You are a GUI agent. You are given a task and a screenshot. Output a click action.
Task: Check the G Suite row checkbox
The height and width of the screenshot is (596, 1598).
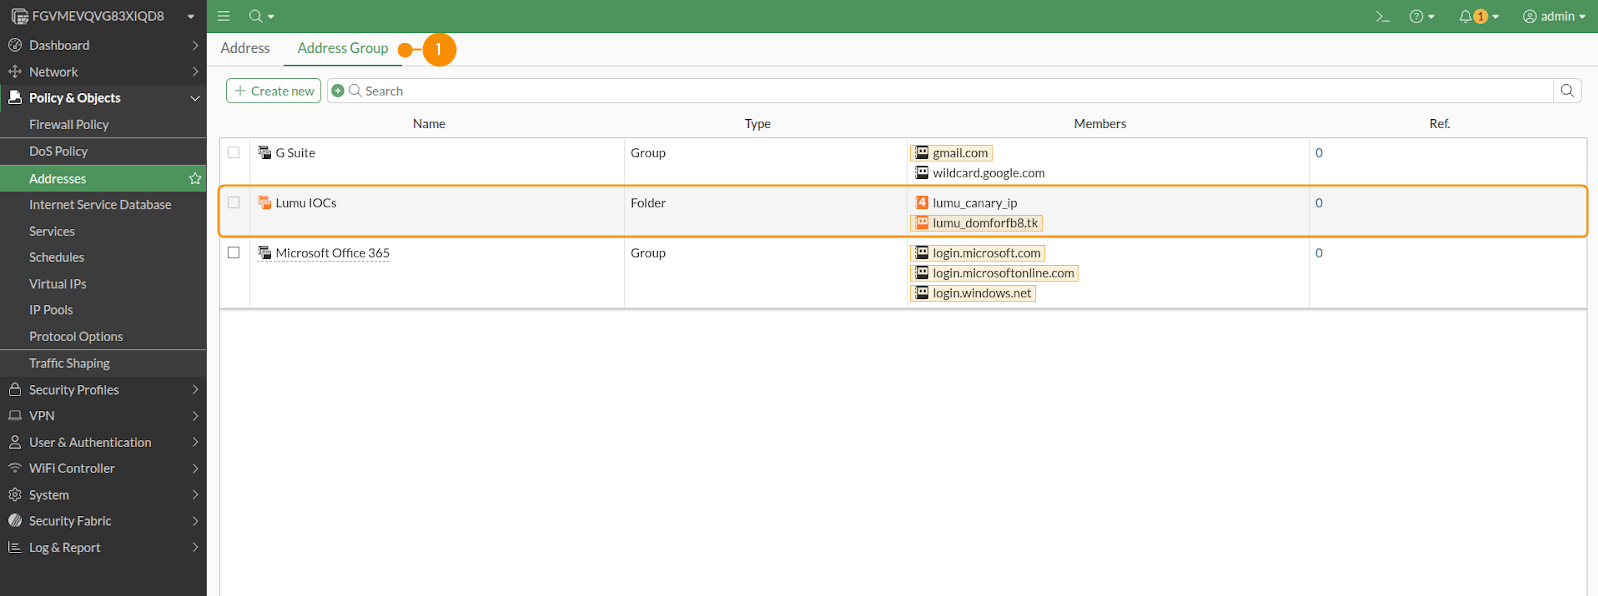(234, 153)
